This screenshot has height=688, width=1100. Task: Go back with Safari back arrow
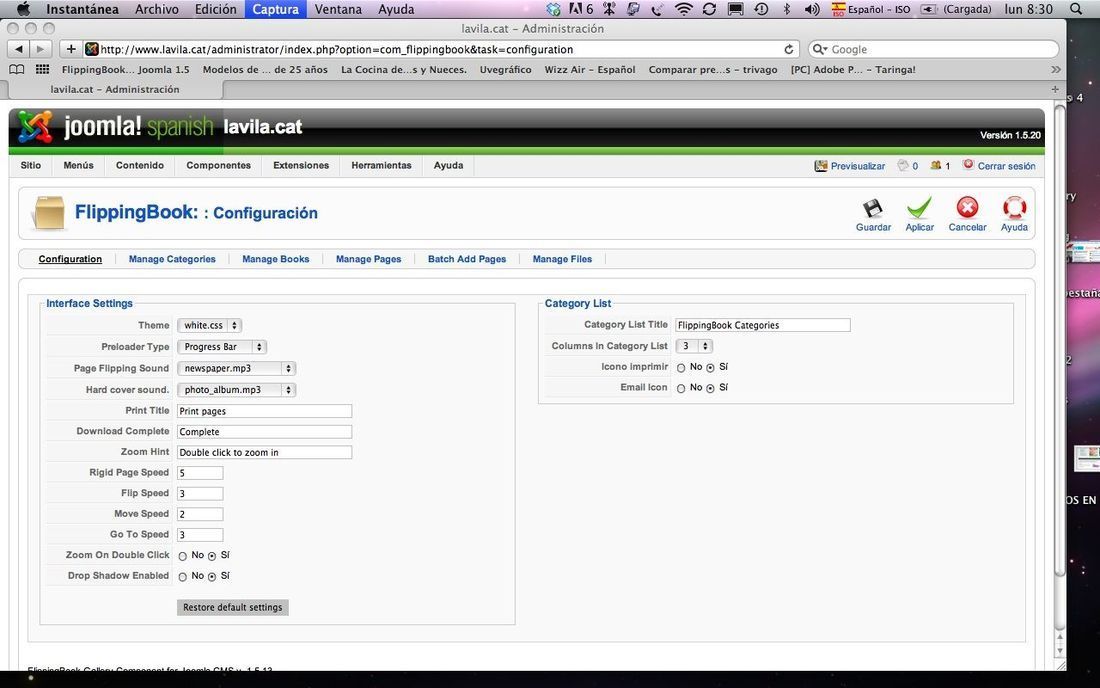[x=19, y=49]
